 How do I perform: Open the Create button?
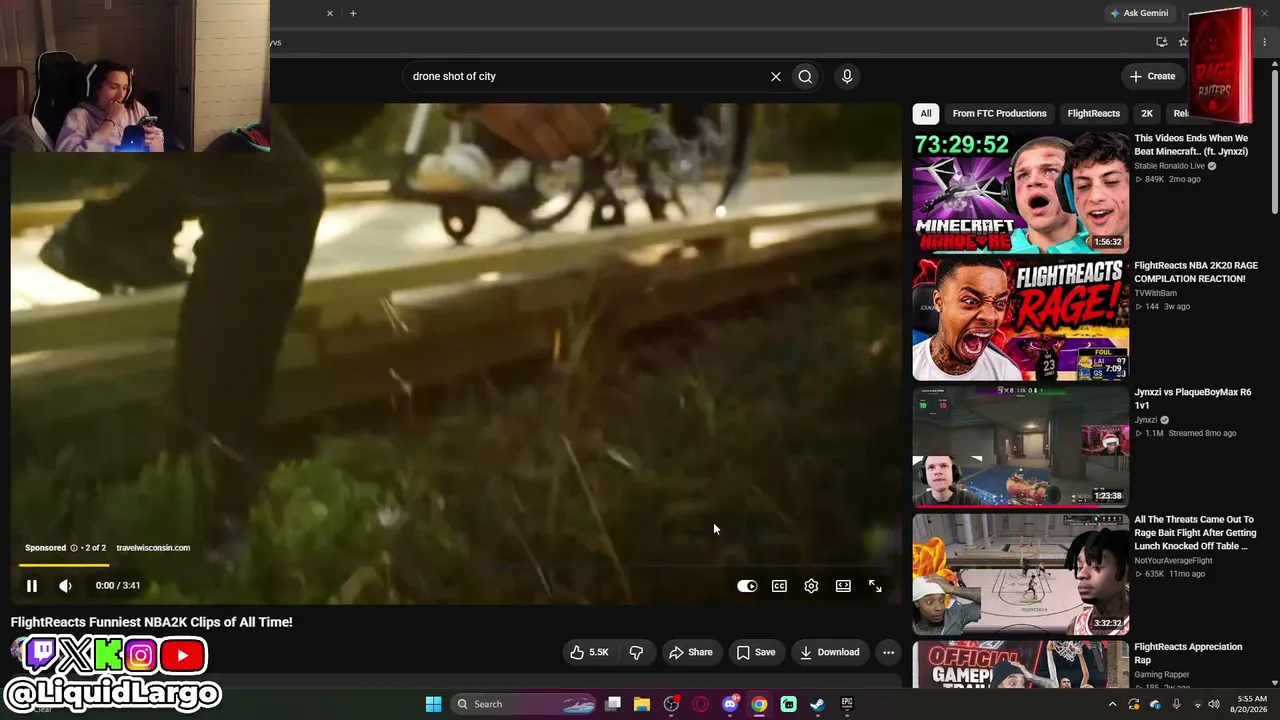pos(1152,76)
